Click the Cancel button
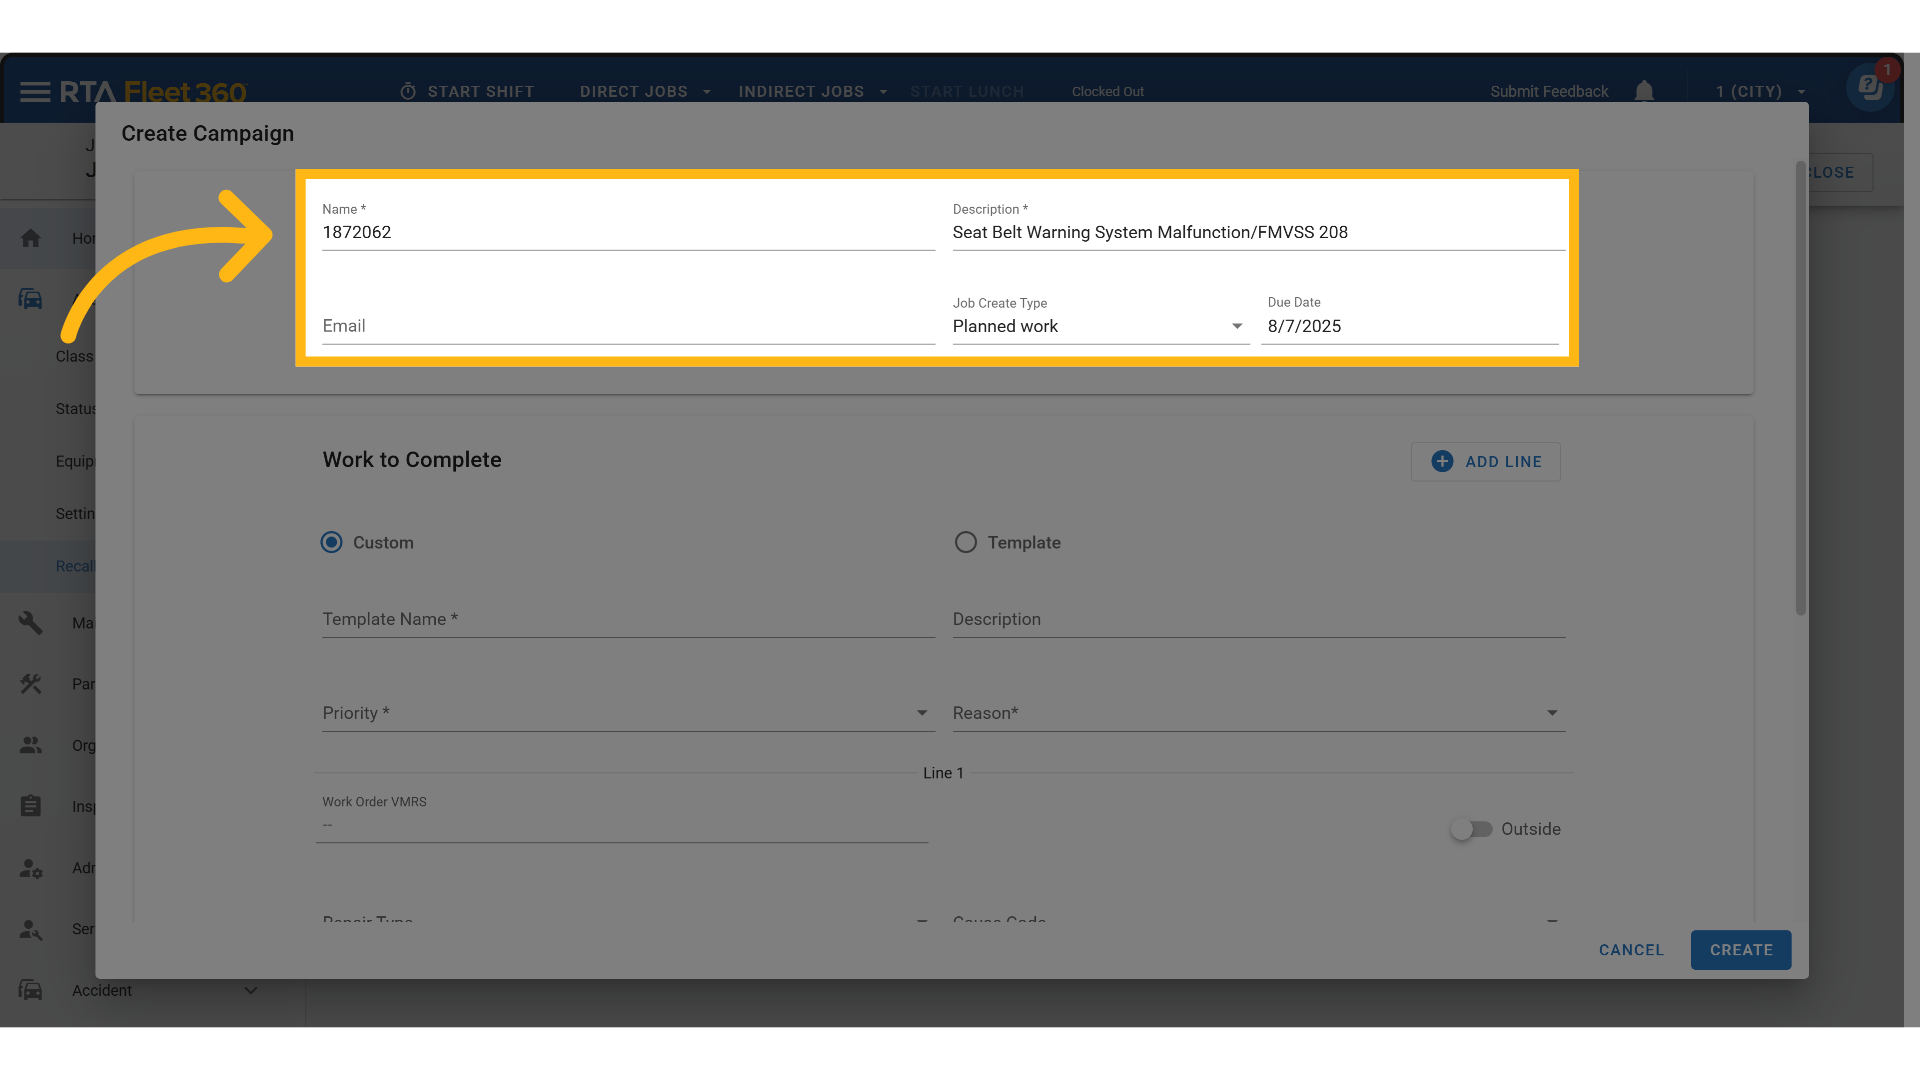1920x1080 pixels. (1631, 950)
